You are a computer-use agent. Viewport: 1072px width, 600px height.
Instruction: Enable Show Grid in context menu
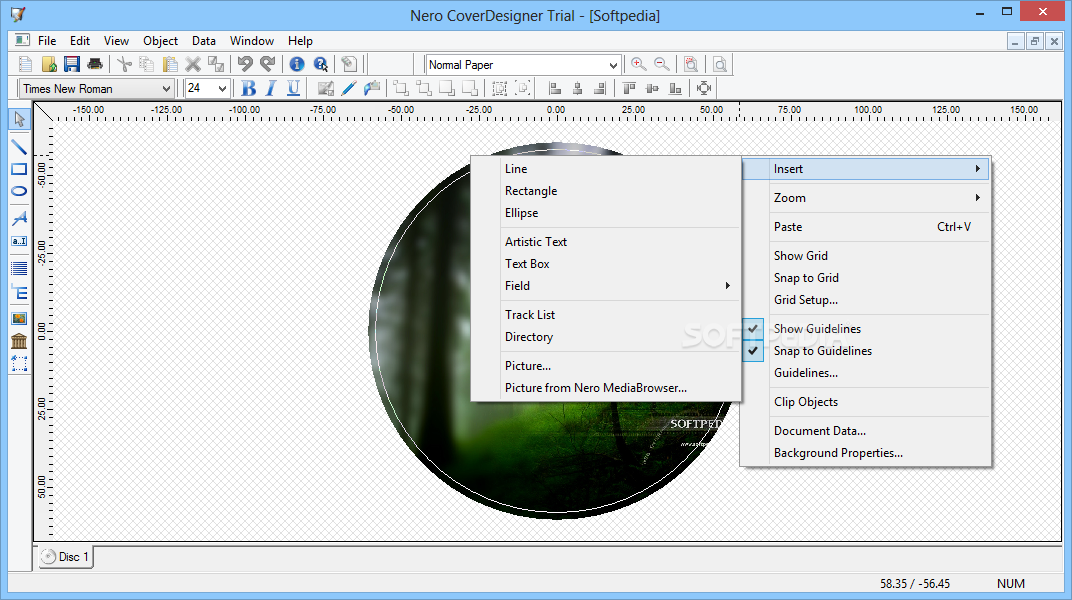866,256
